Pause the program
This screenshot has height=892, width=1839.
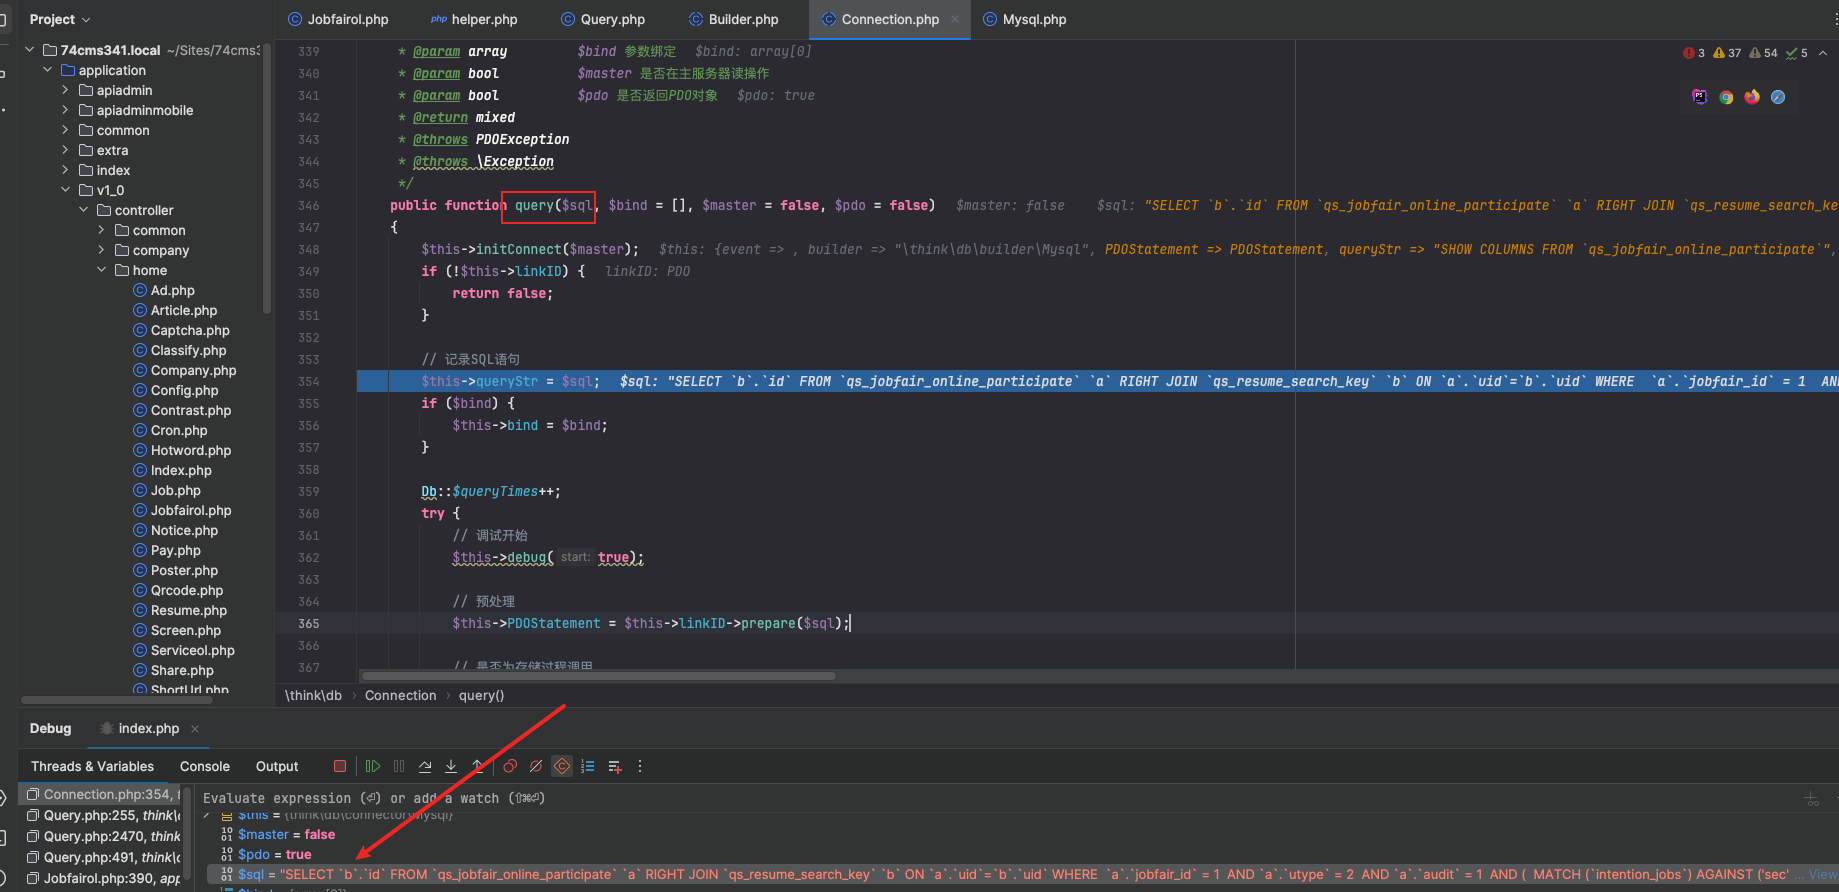399,766
